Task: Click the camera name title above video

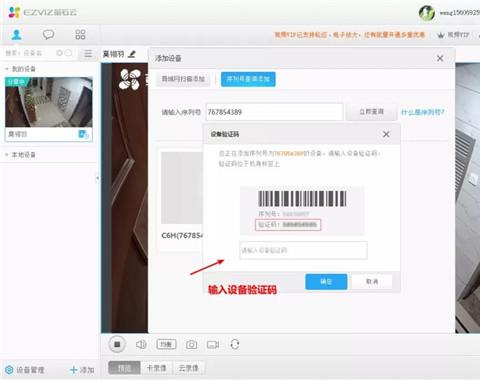Action: point(113,54)
